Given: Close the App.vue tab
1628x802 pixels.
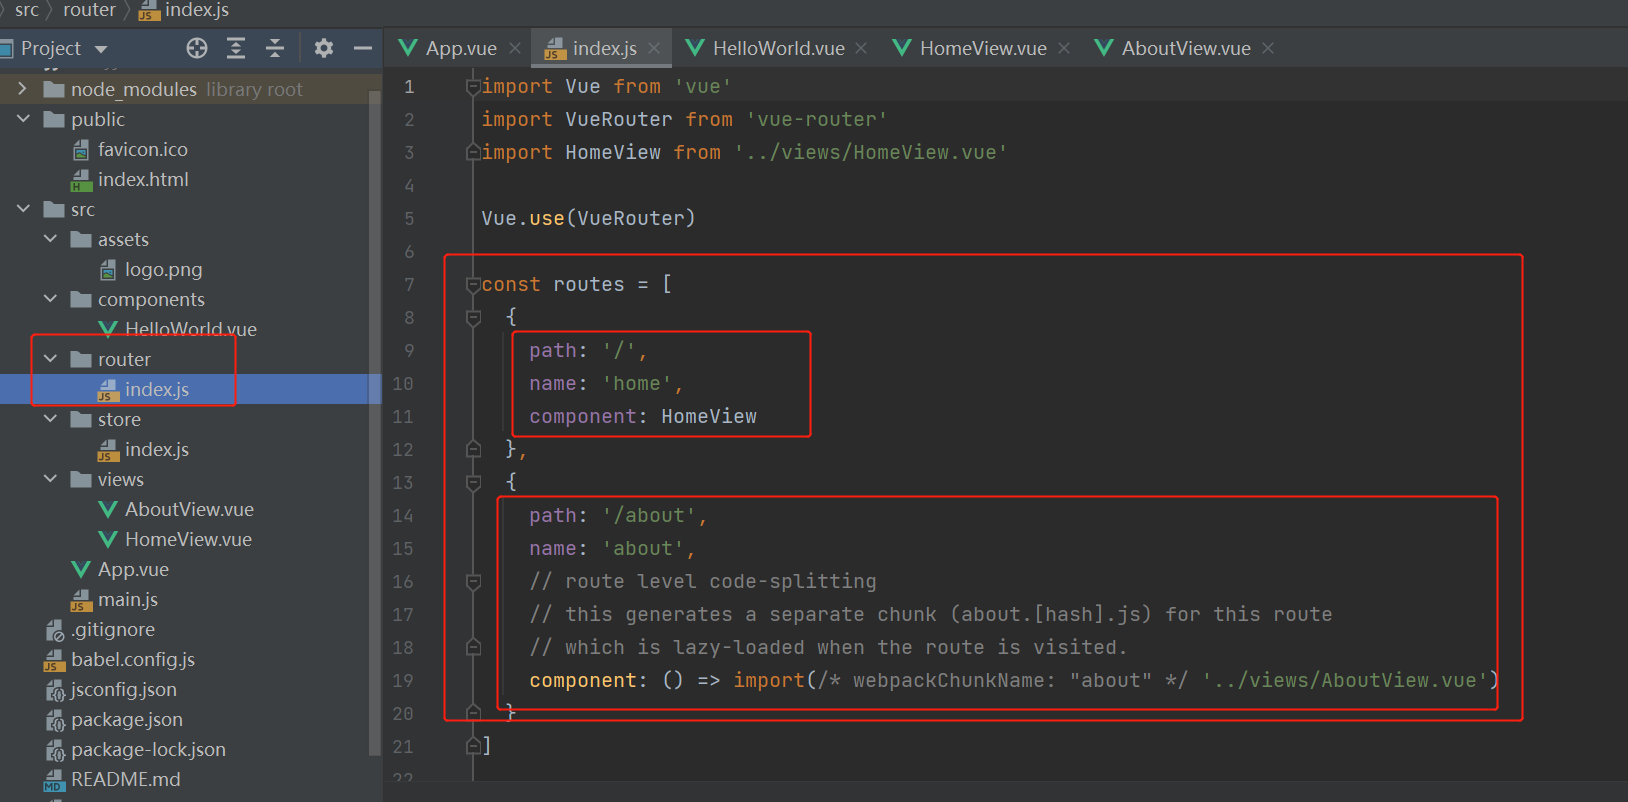Looking at the screenshot, I should (x=515, y=48).
